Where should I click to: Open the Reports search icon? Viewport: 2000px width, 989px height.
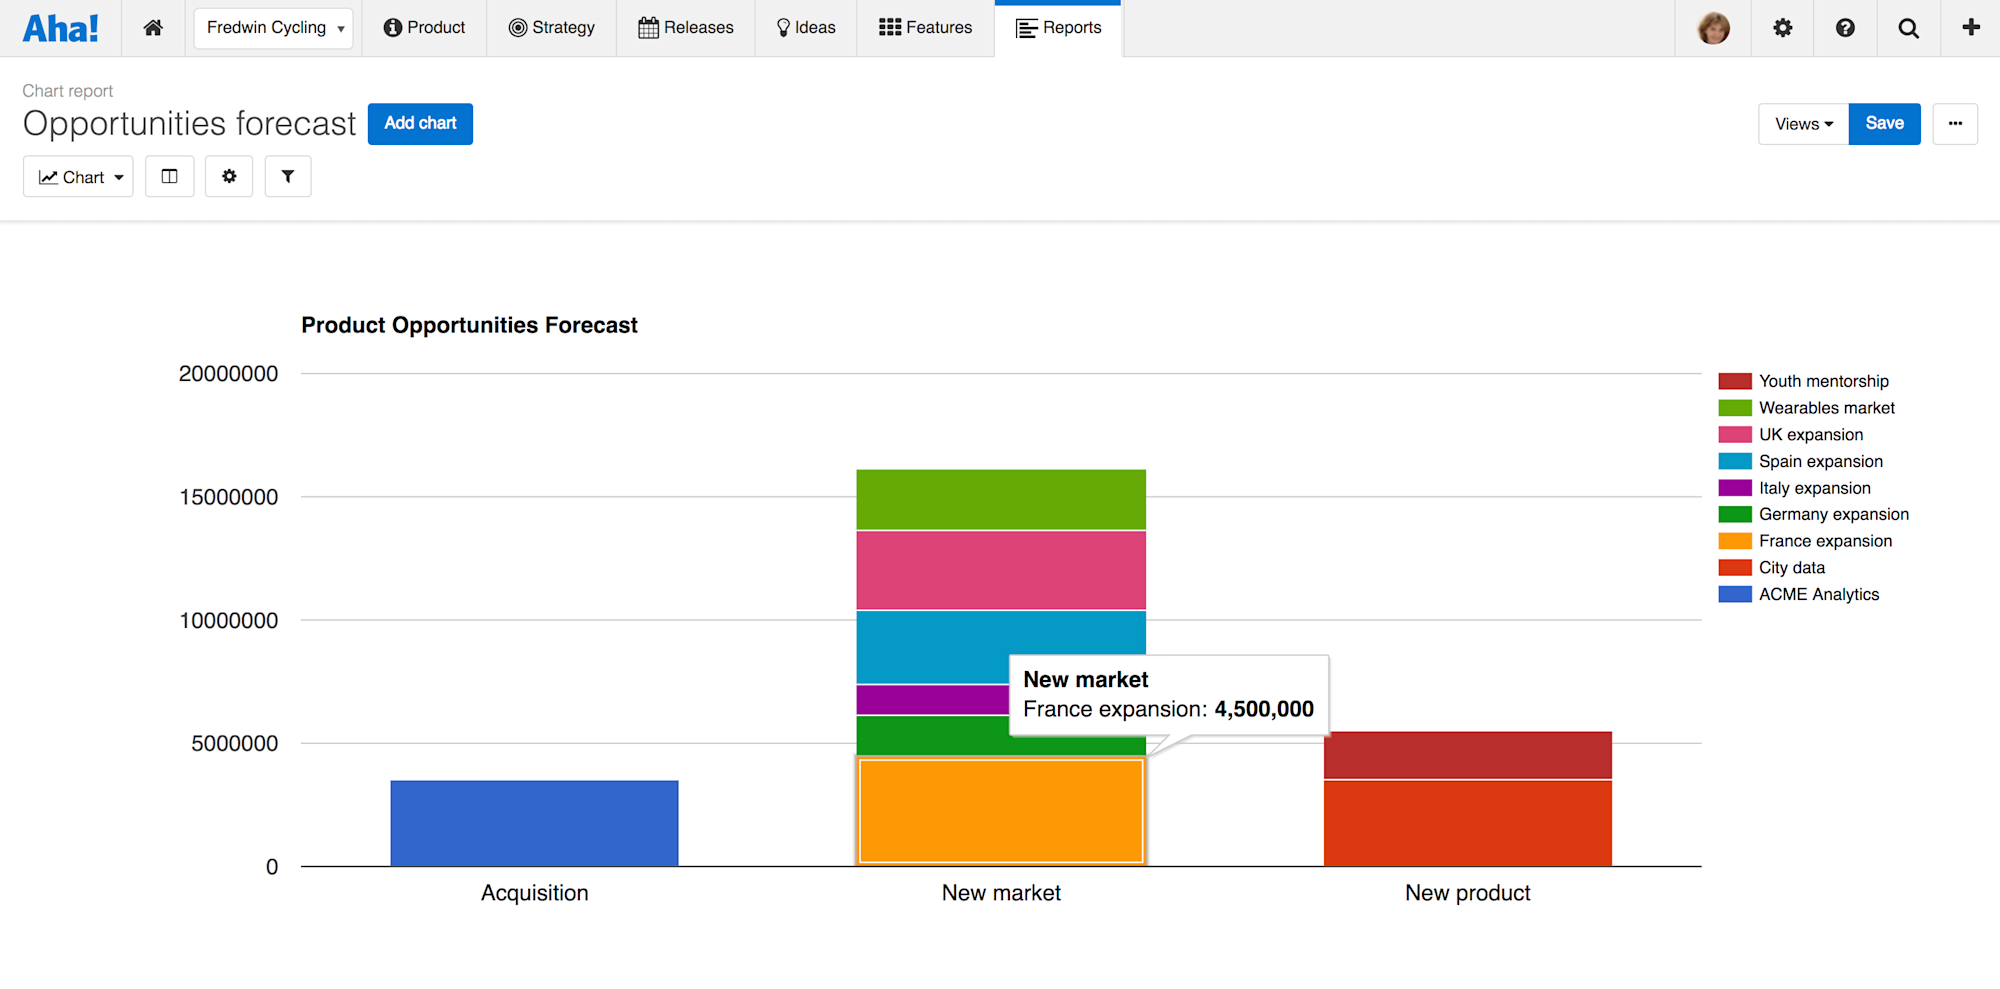[x=1908, y=28]
